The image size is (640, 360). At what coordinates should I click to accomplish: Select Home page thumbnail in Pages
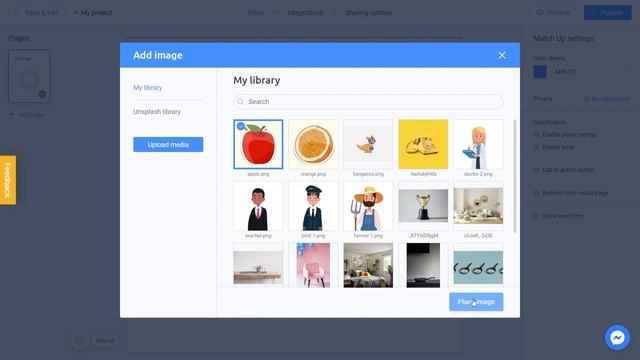point(29,76)
